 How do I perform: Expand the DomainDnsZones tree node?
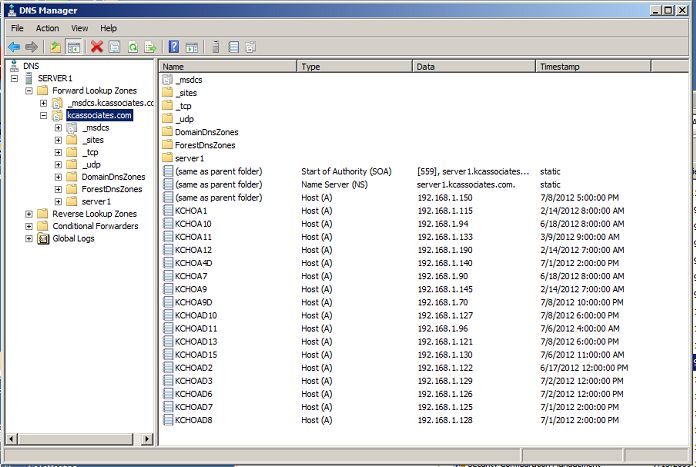[x=58, y=177]
